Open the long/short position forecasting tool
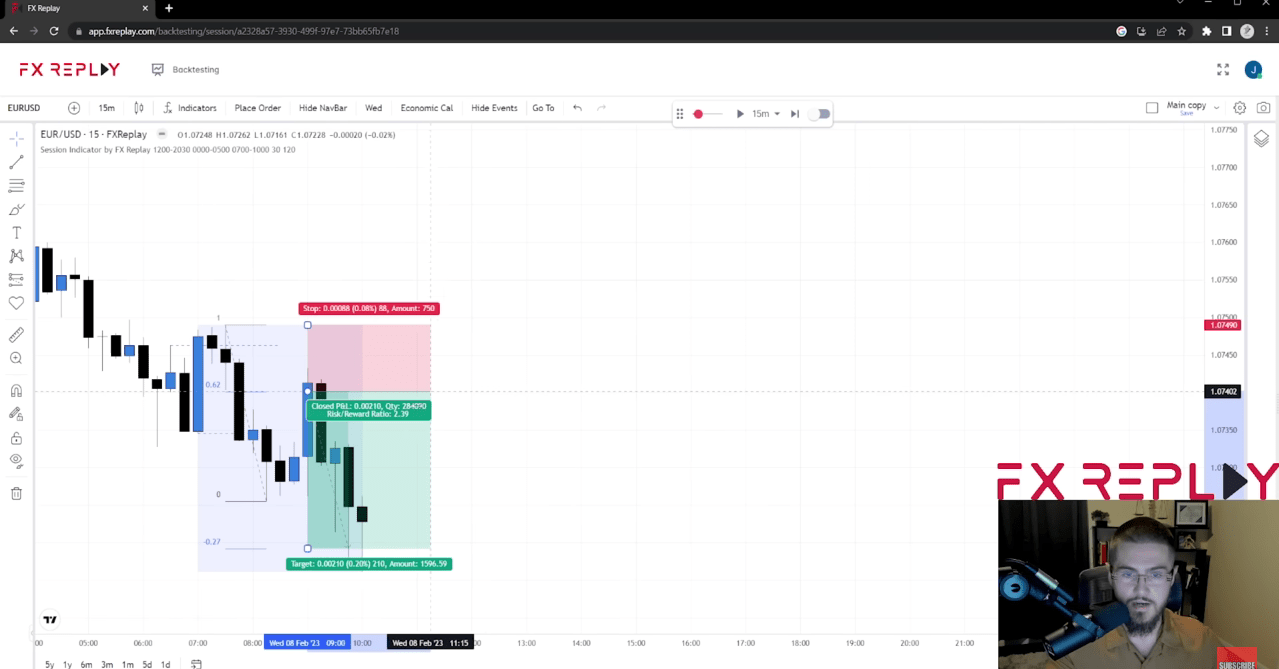The image size is (1279, 669). [x=16, y=280]
